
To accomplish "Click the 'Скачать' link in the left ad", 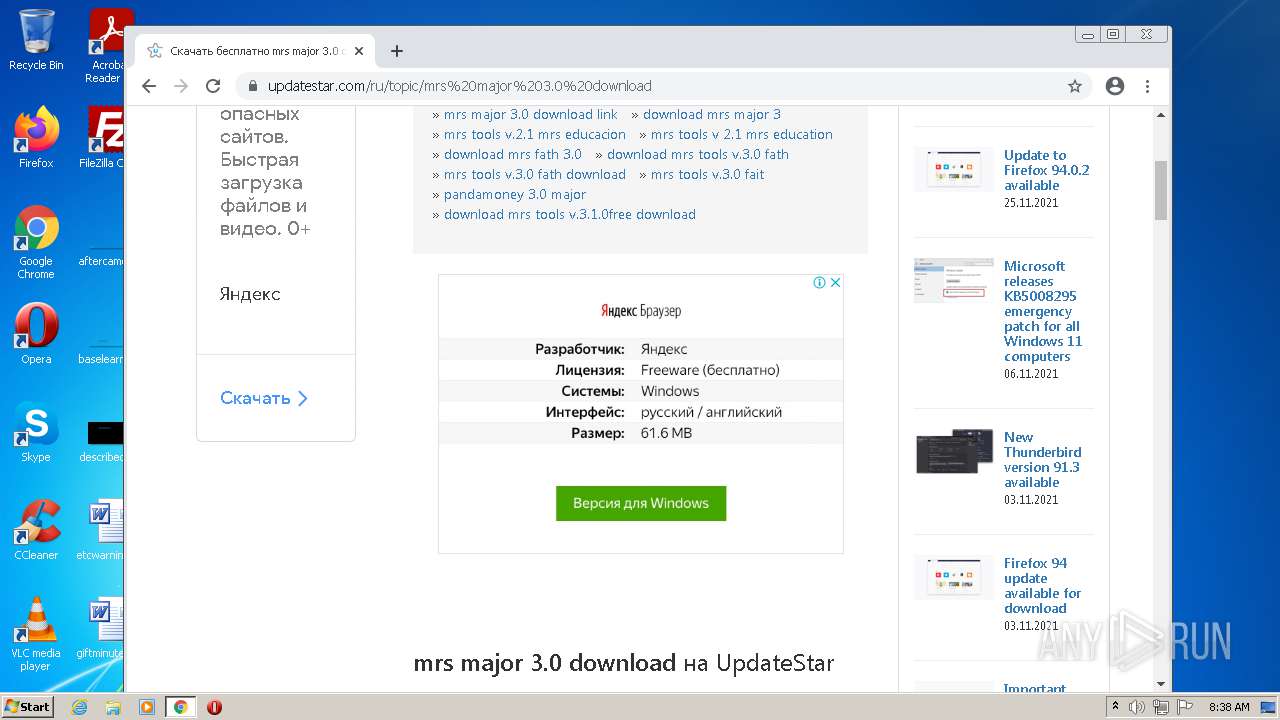I will (264, 398).
